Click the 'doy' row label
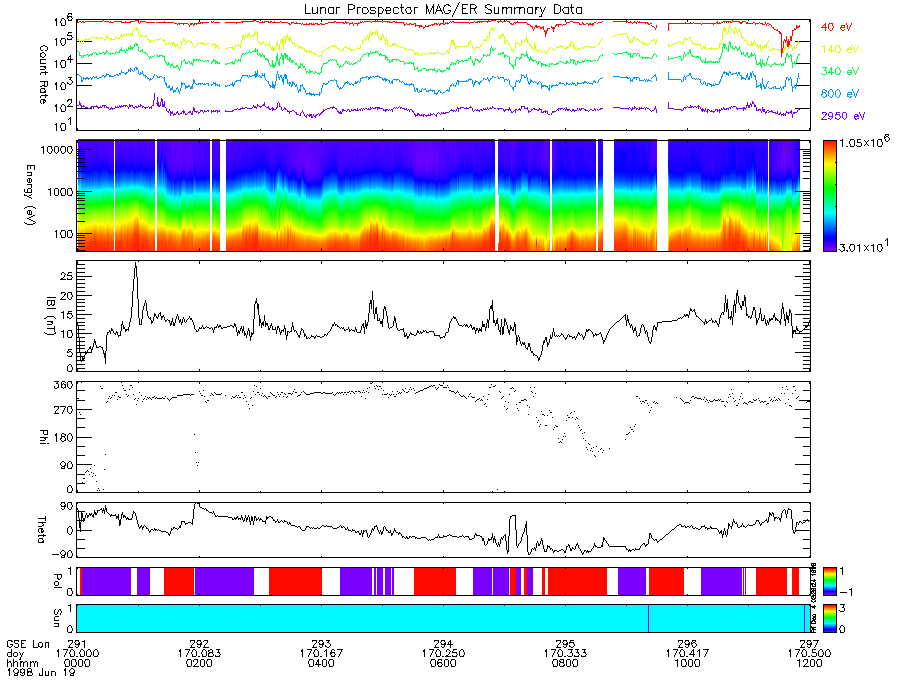 [15, 654]
